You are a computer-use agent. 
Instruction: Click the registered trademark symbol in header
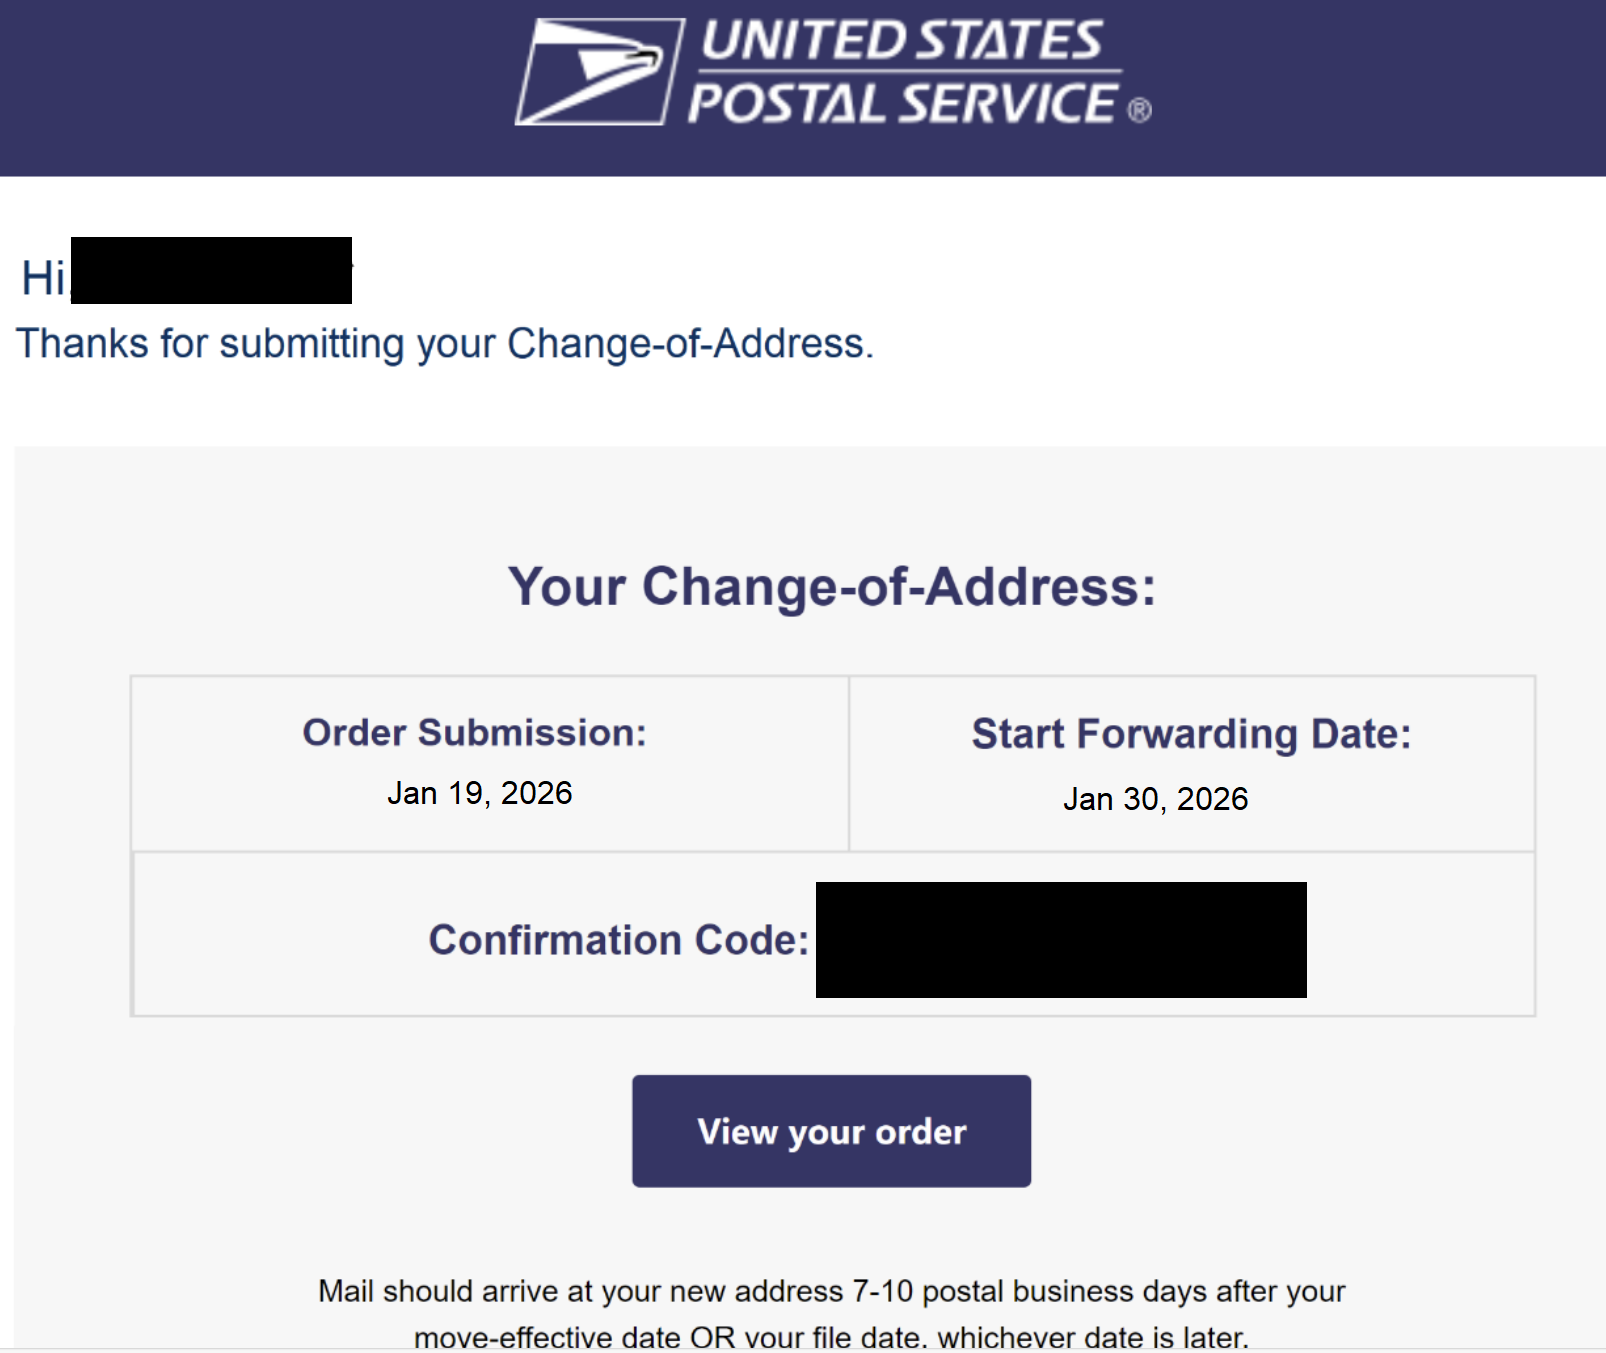click(1140, 110)
